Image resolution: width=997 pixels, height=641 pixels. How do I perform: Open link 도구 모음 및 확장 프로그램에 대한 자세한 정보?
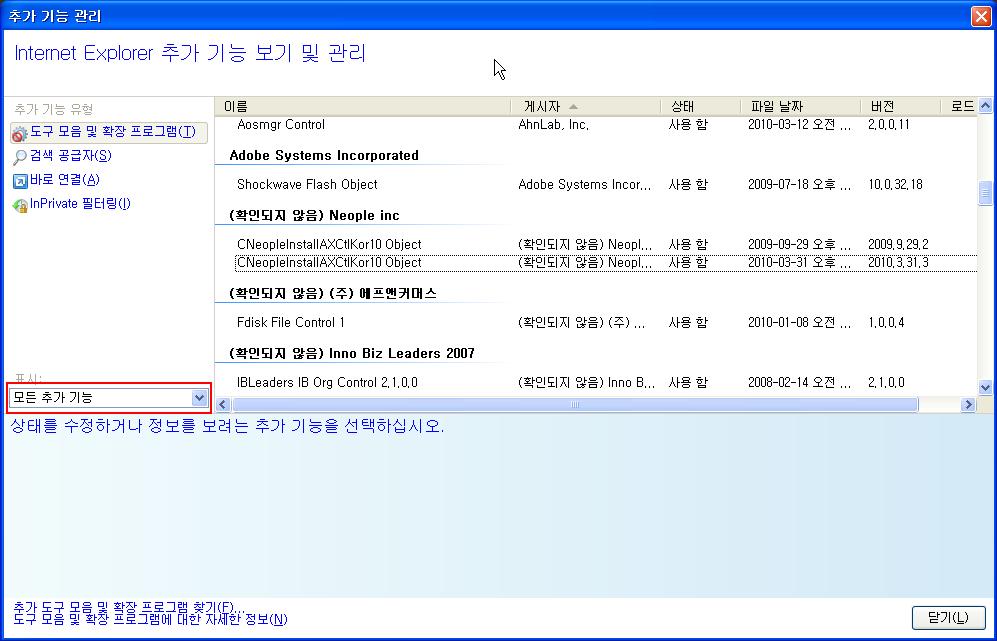tap(150, 620)
